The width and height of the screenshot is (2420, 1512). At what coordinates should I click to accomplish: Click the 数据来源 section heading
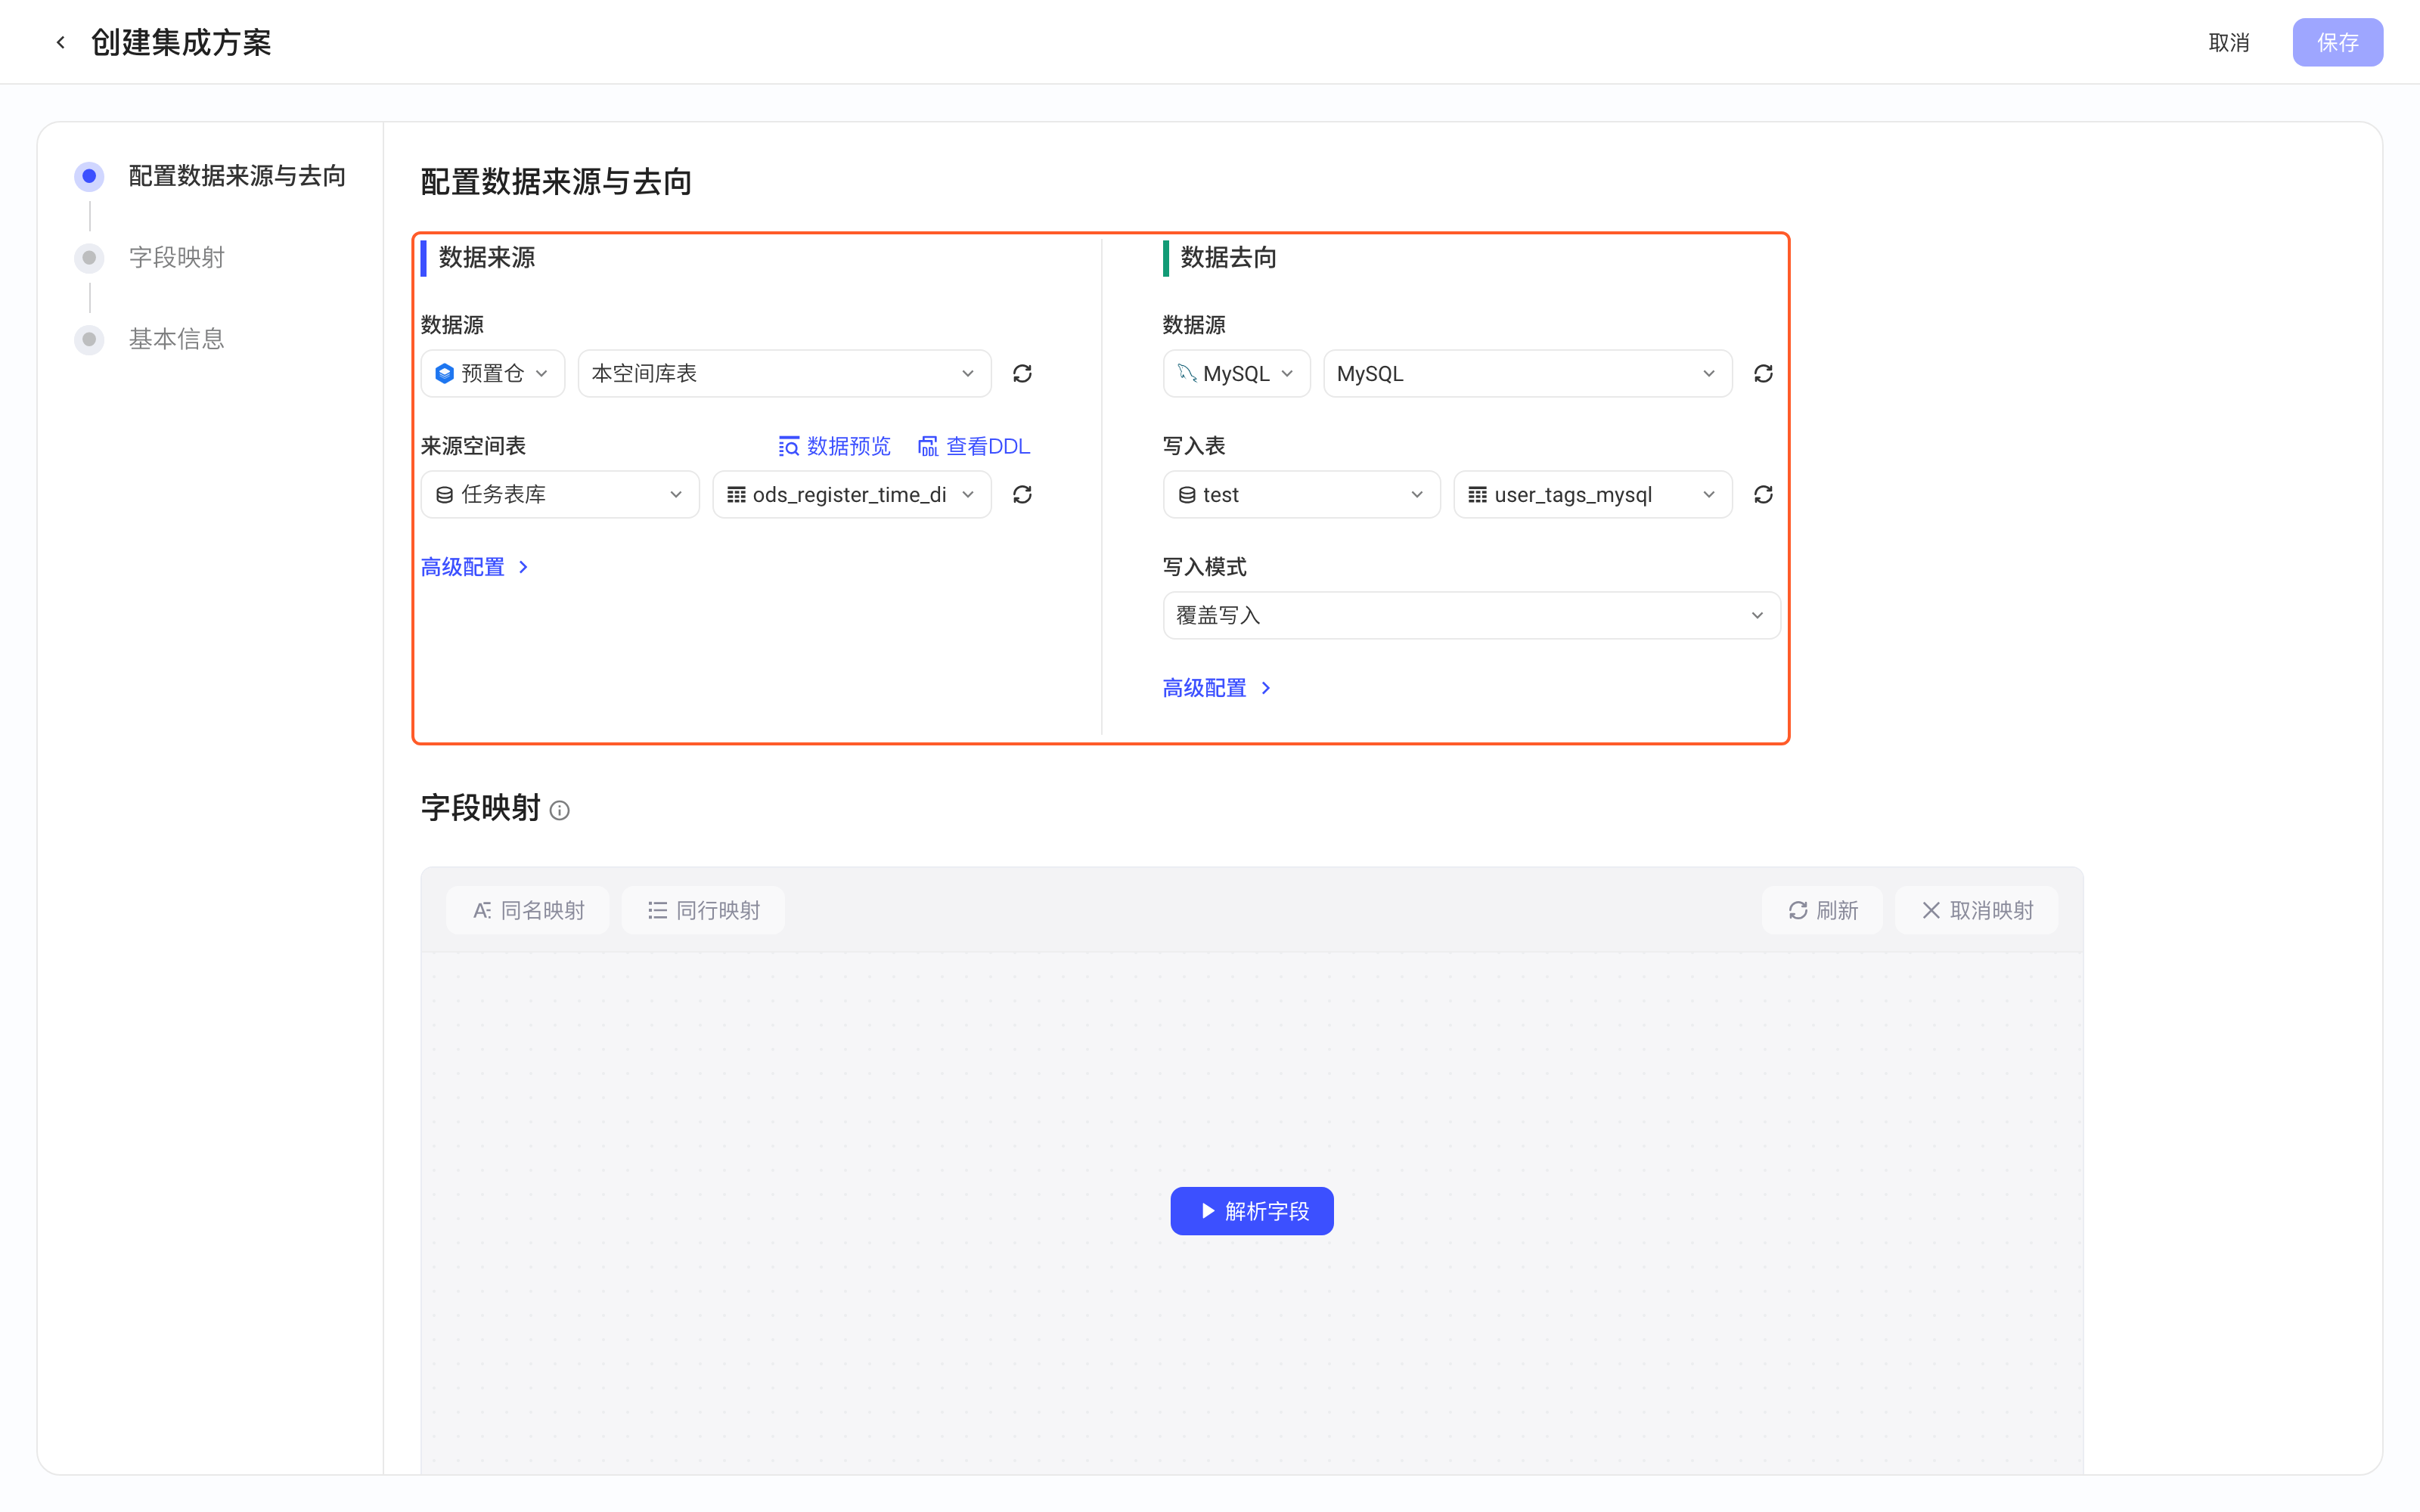[x=487, y=258]
